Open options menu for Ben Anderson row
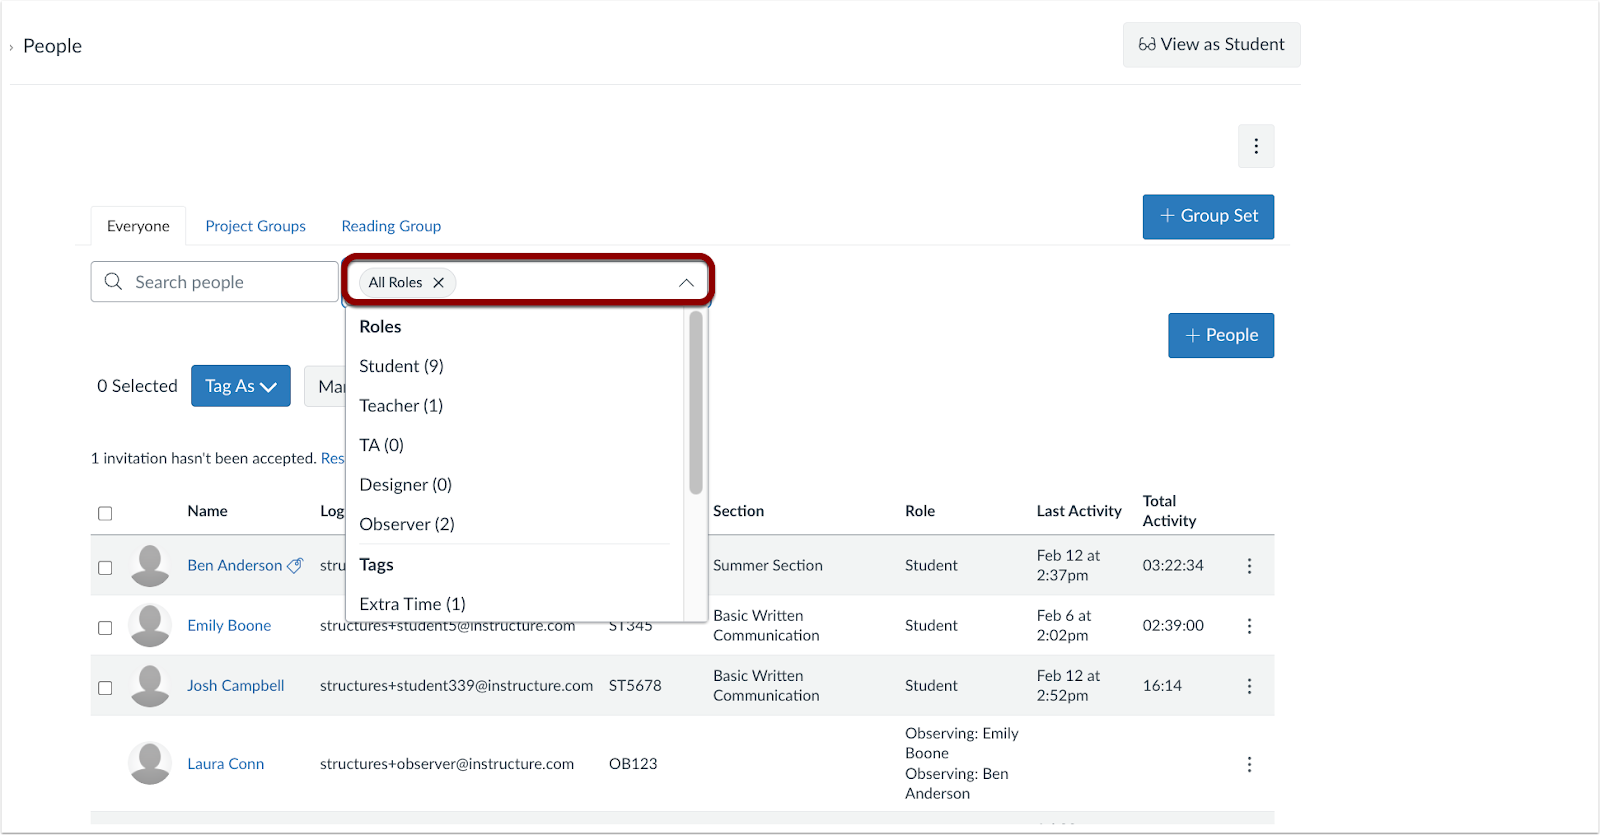This screenshot has height=835, width=1600. 1249,566
